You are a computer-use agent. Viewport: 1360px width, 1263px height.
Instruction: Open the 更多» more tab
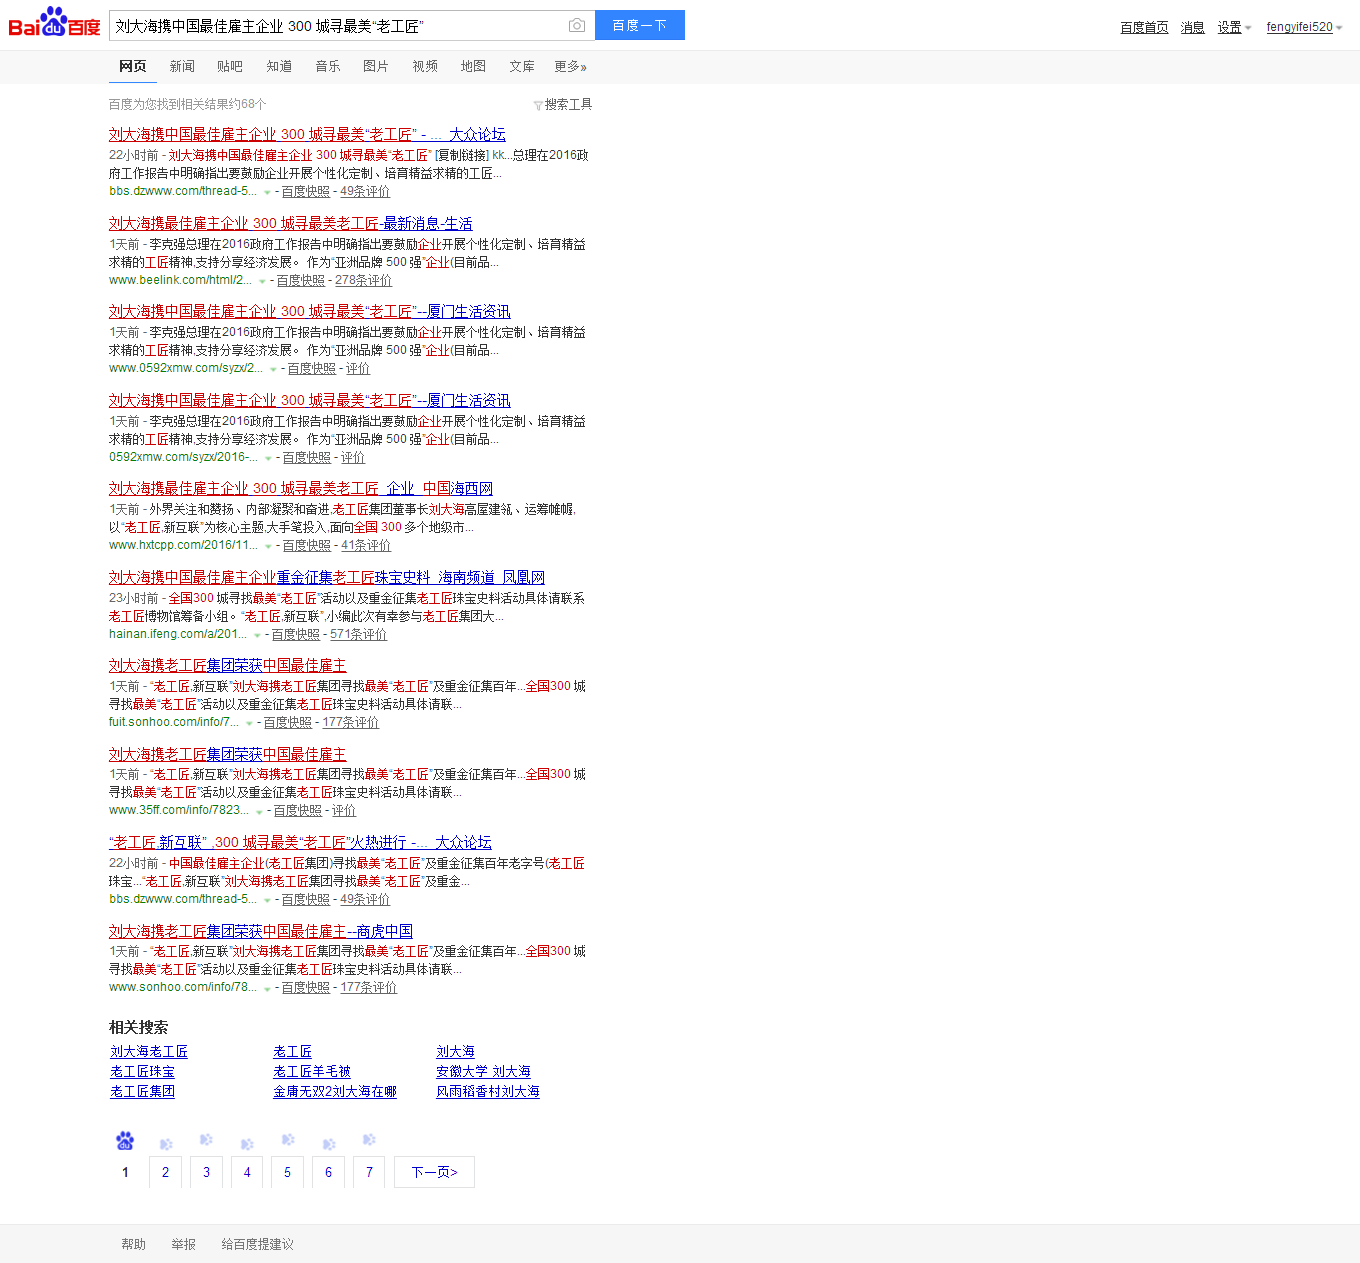571,66
